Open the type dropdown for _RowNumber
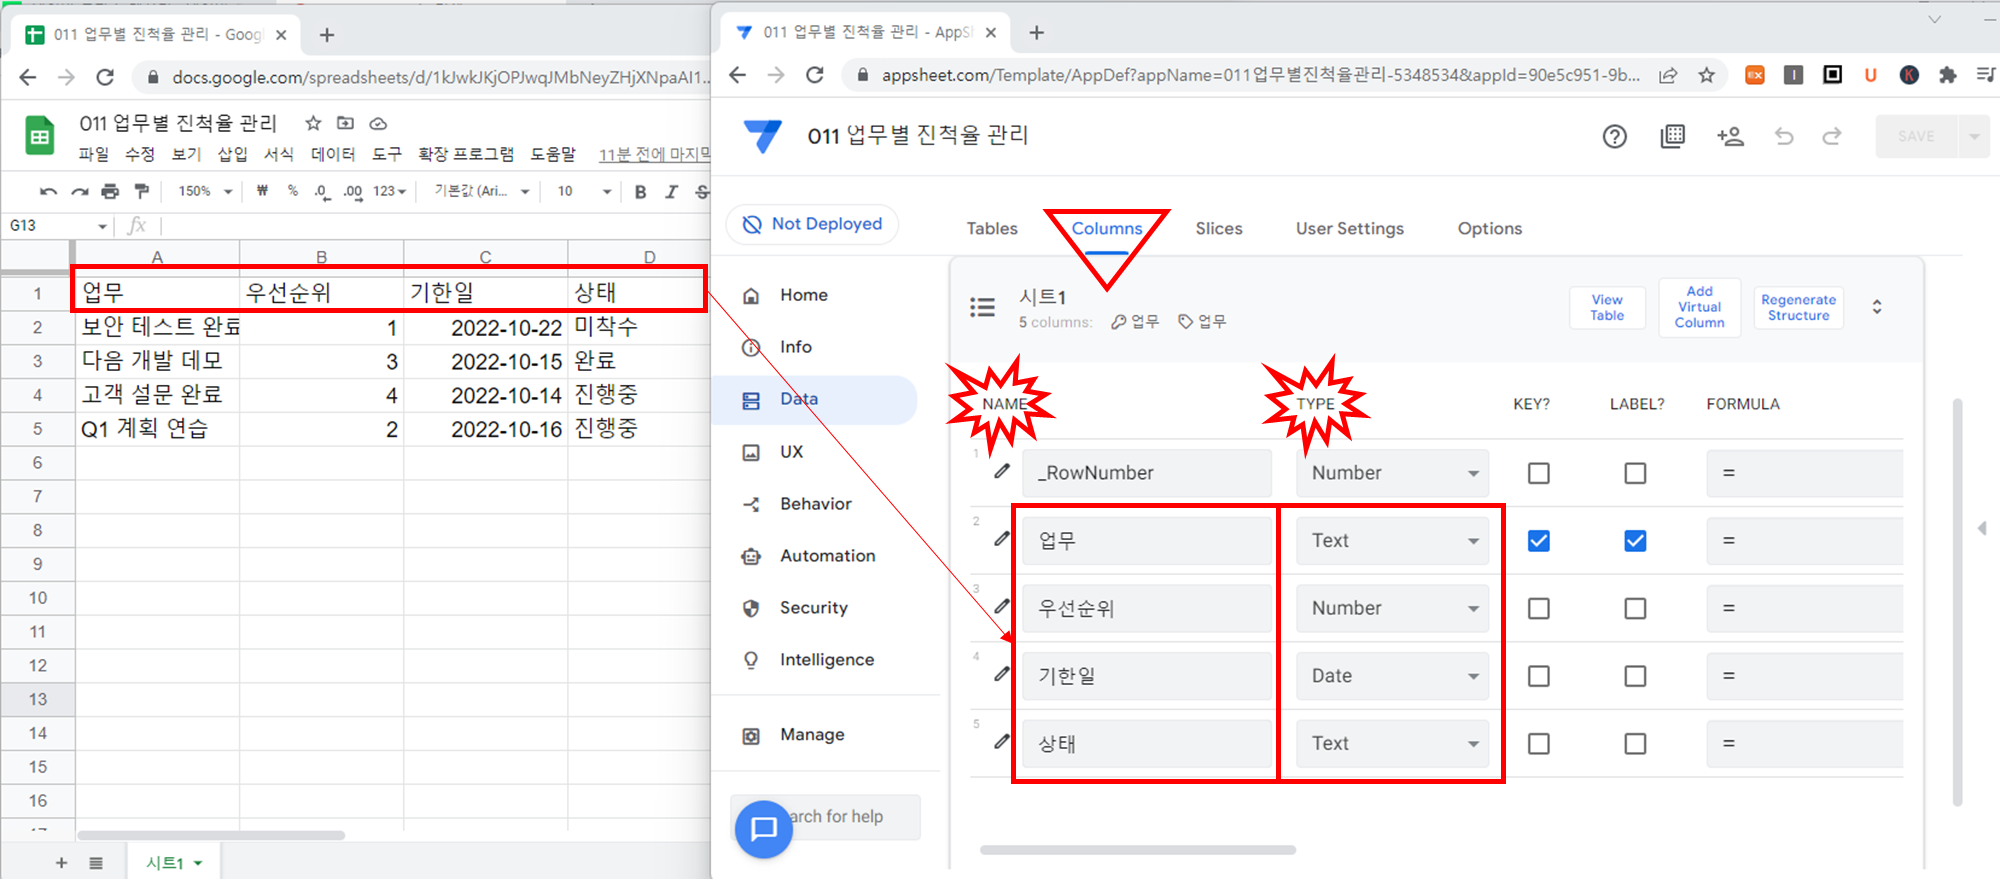This screenshot has height=879, width=2000. click(x=1392, y=473)
